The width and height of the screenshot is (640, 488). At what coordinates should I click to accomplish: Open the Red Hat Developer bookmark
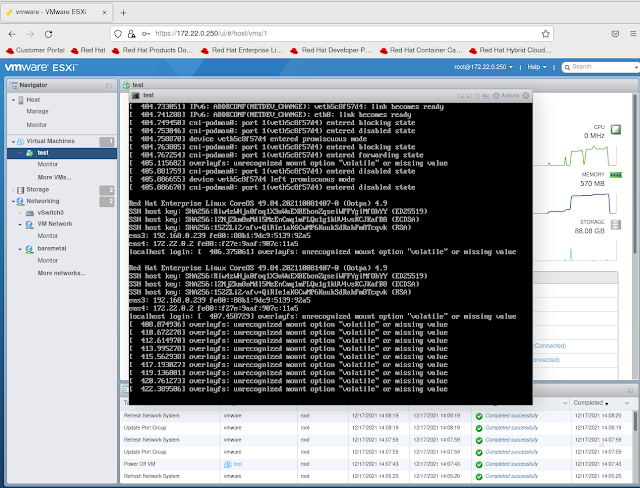(331, 50)
